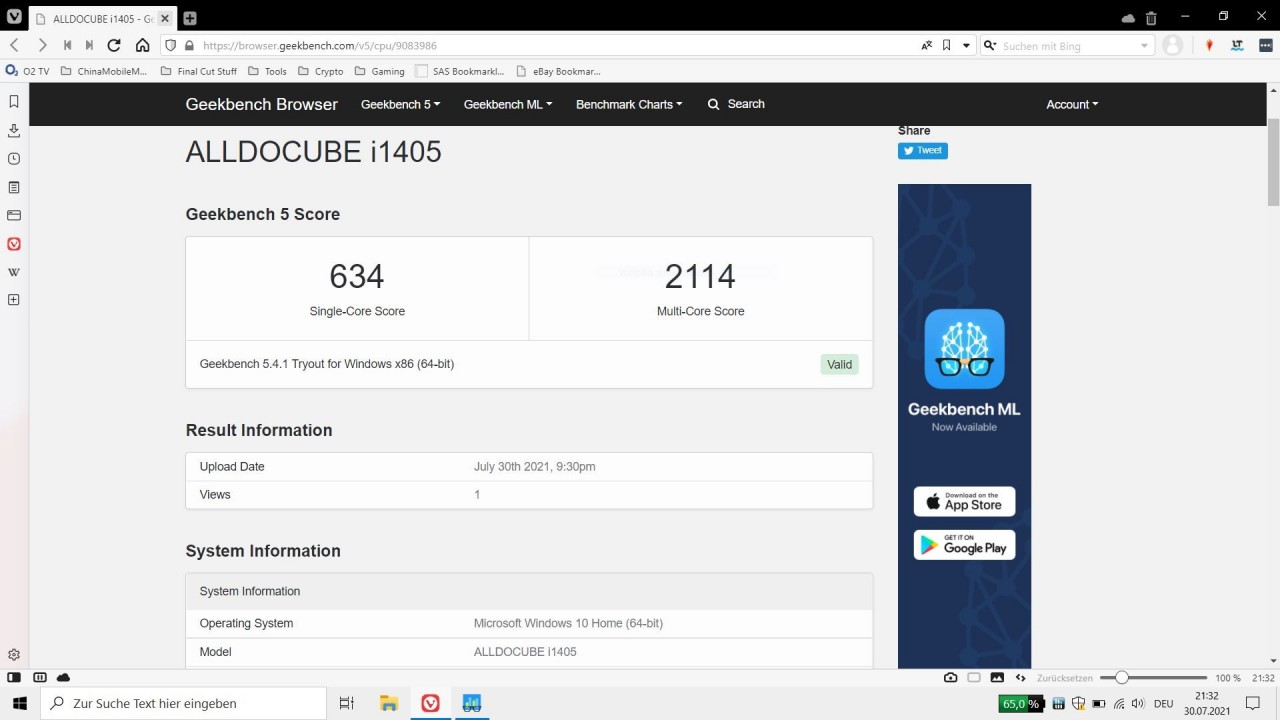Go back to previous page
Viewport: 1280px width, 720px height.
click(x=14, y=45)
